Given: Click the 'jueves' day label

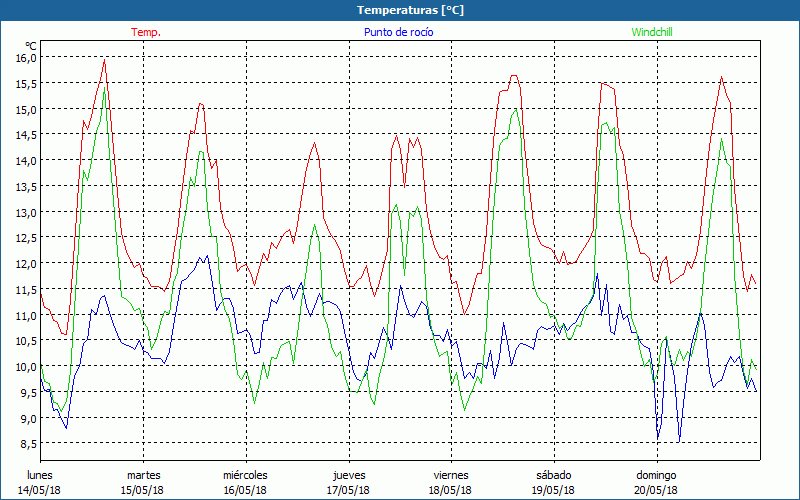Looking at the screenshot, I should coord(349,476).
